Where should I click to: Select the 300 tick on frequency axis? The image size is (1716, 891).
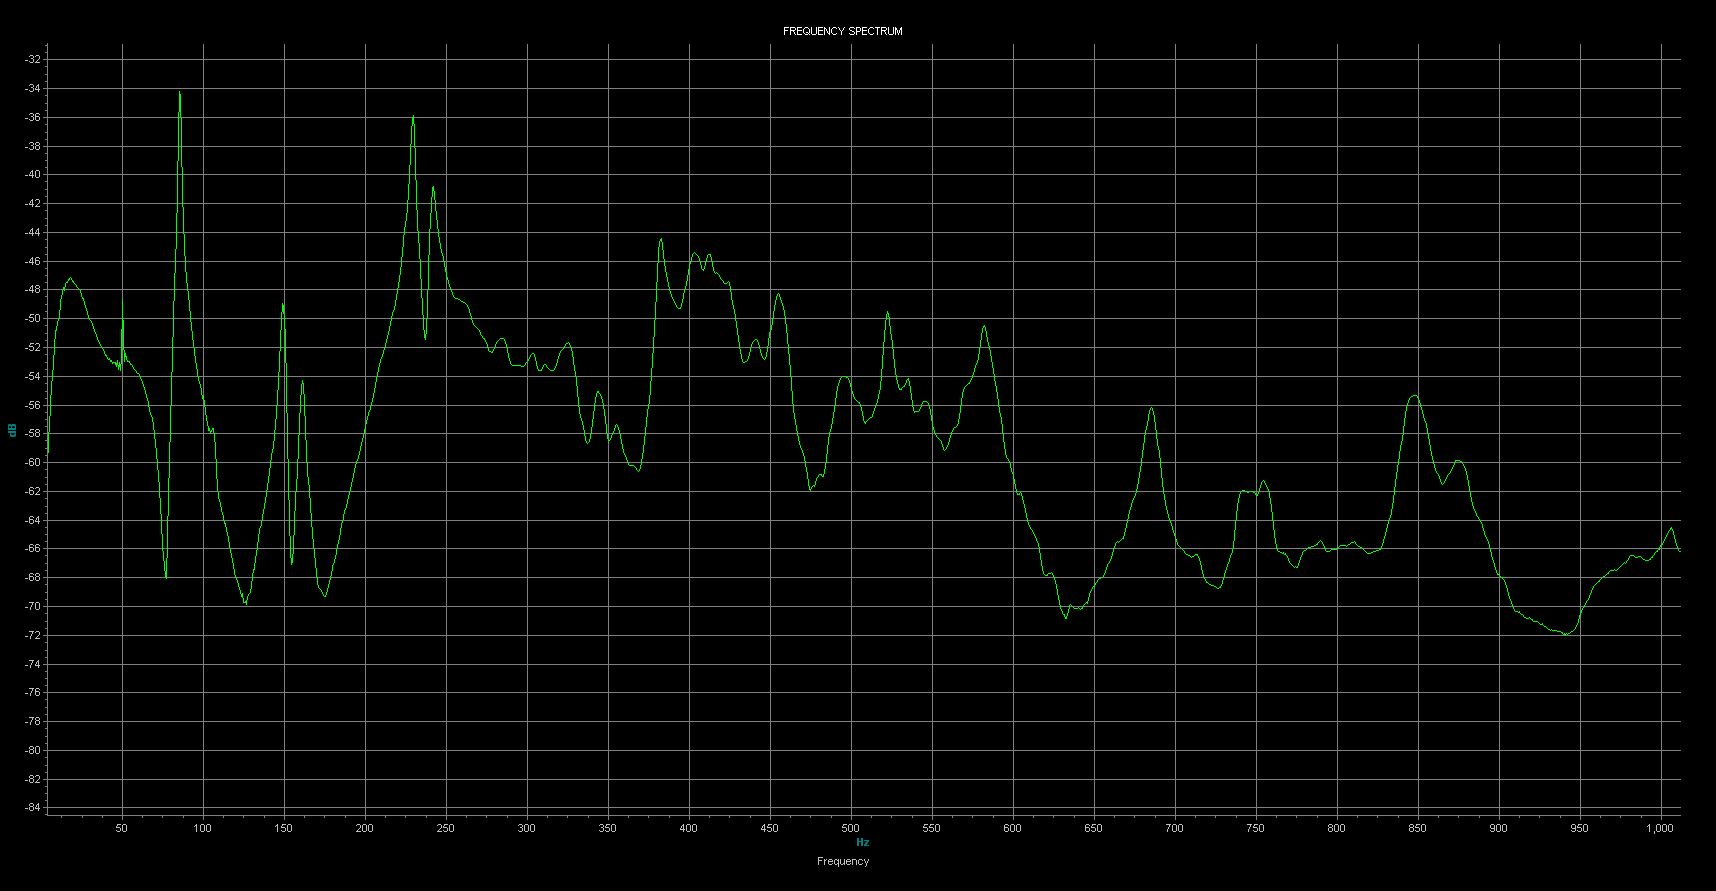(x=527, y=828)
